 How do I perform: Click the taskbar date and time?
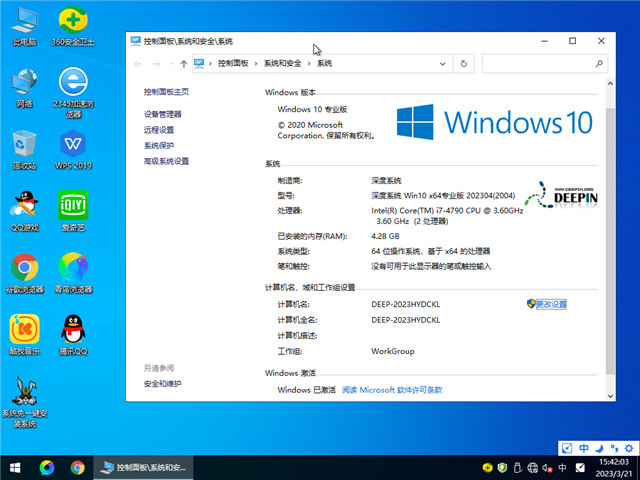pos(608,467)
